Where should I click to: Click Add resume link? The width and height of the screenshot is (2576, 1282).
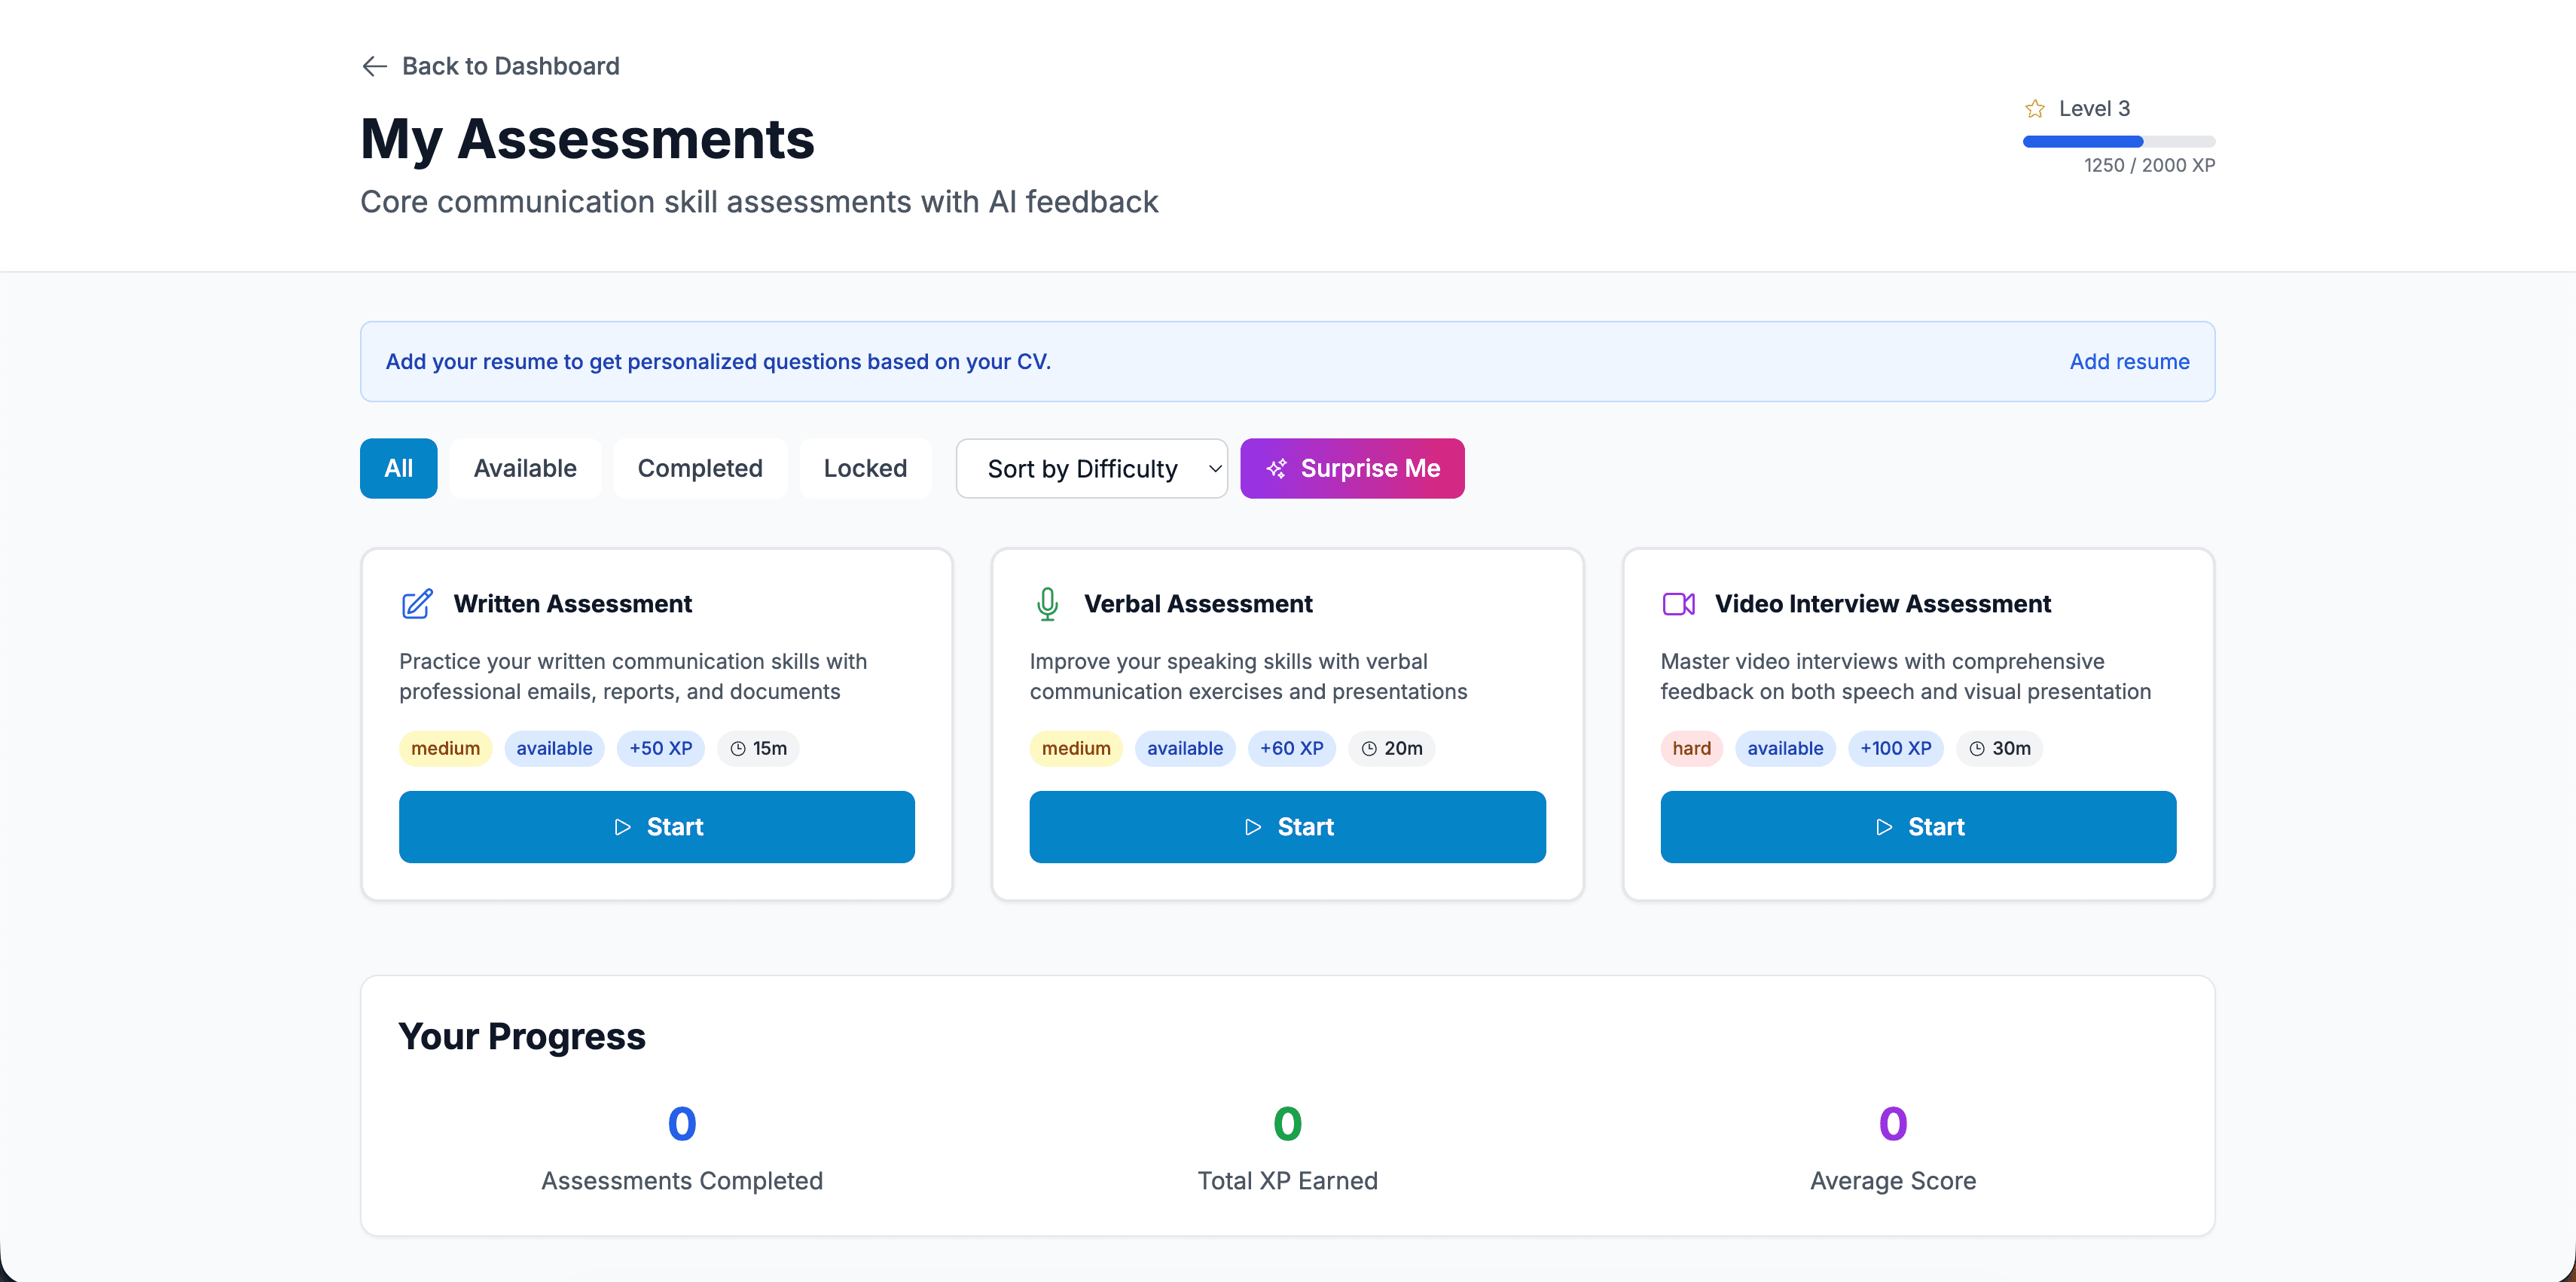point(2129,361)
